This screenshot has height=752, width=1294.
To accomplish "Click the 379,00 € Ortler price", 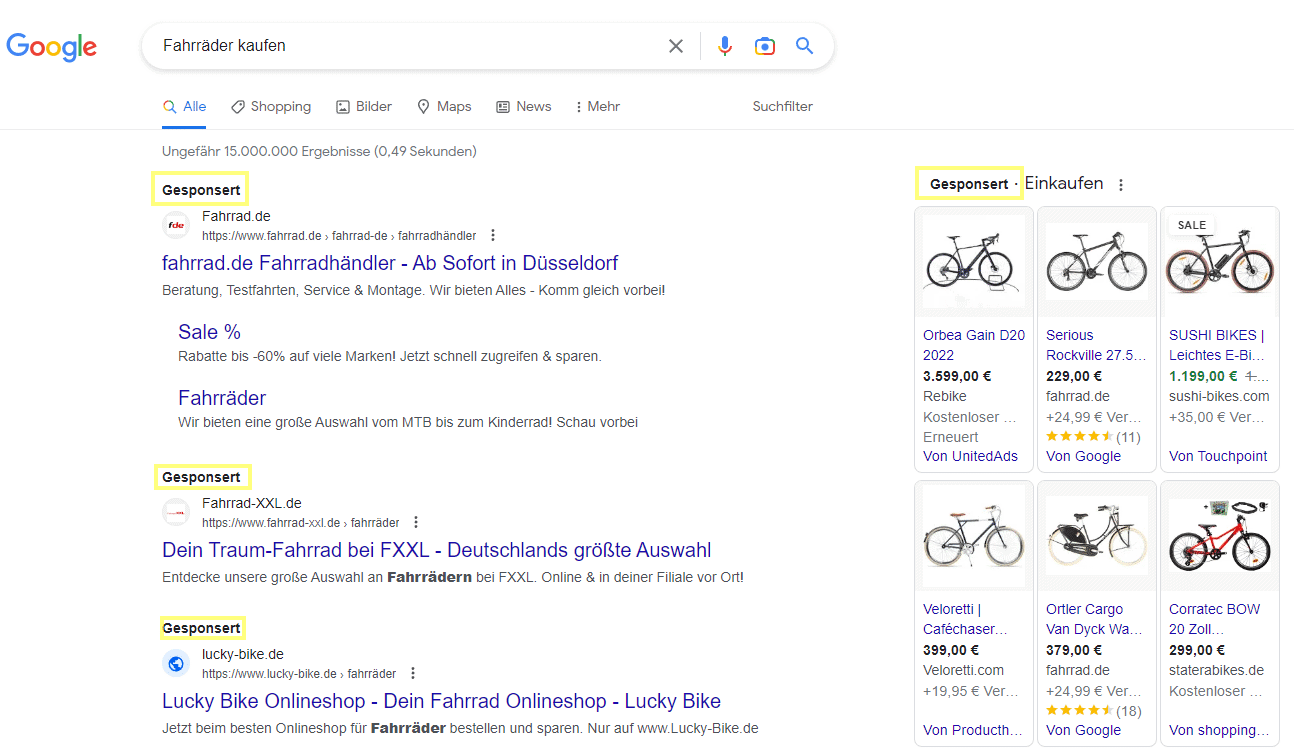I will (x=1074, y=650).
